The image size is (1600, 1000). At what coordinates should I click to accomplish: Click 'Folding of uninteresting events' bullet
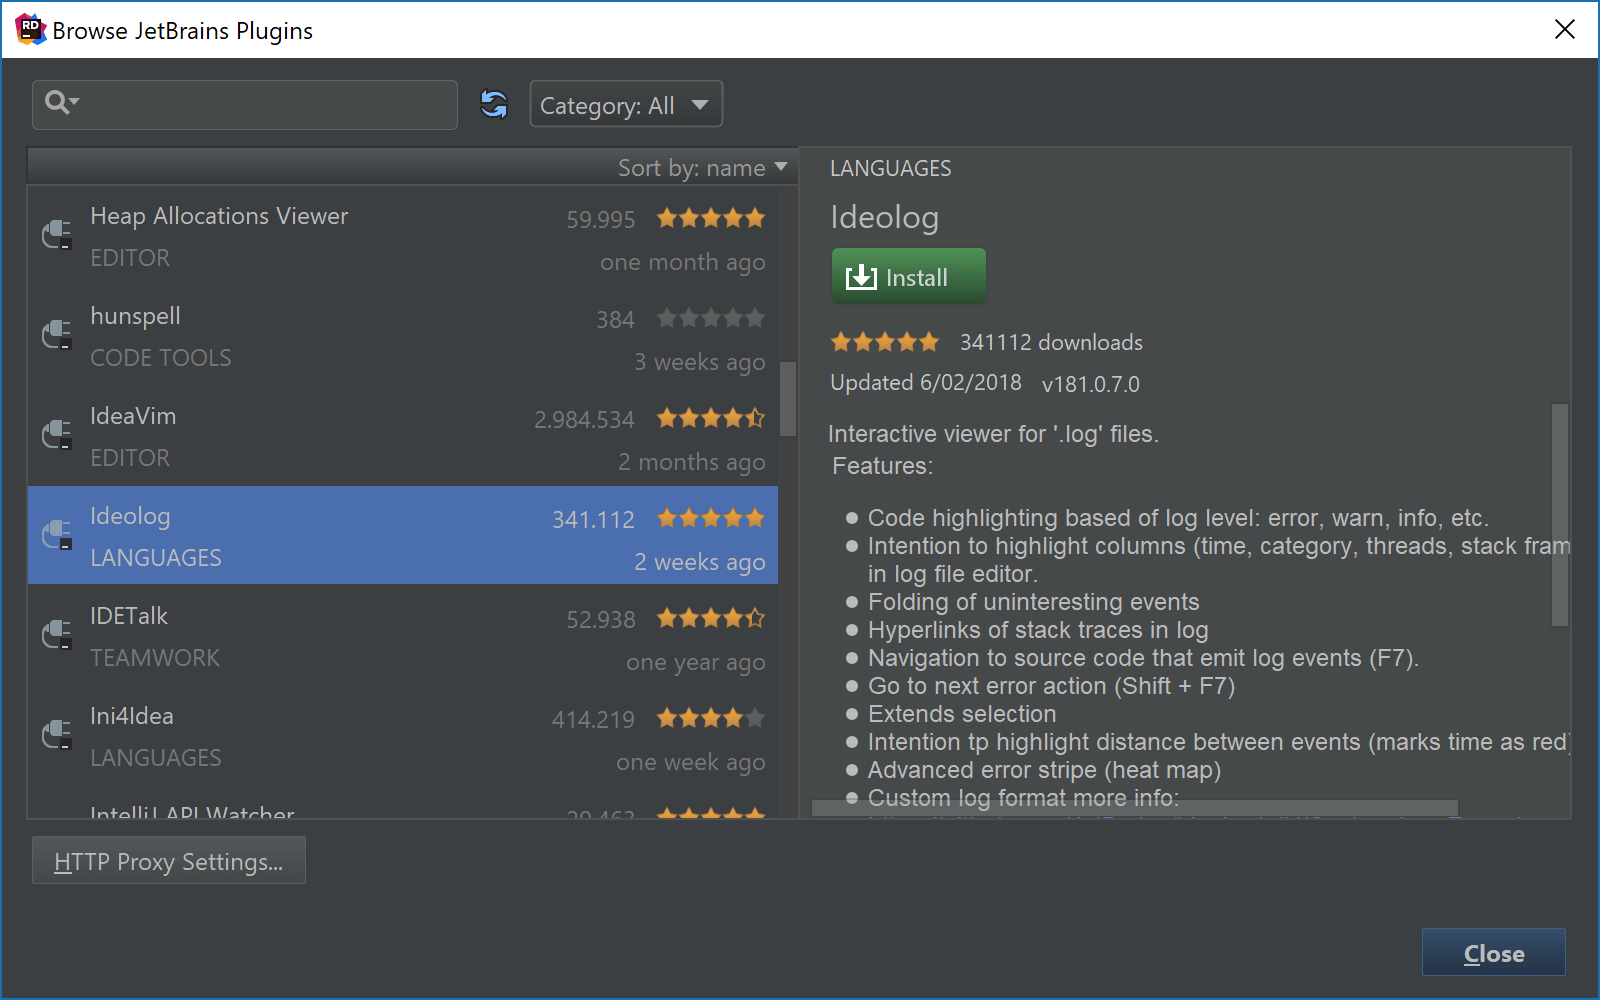1033,602
